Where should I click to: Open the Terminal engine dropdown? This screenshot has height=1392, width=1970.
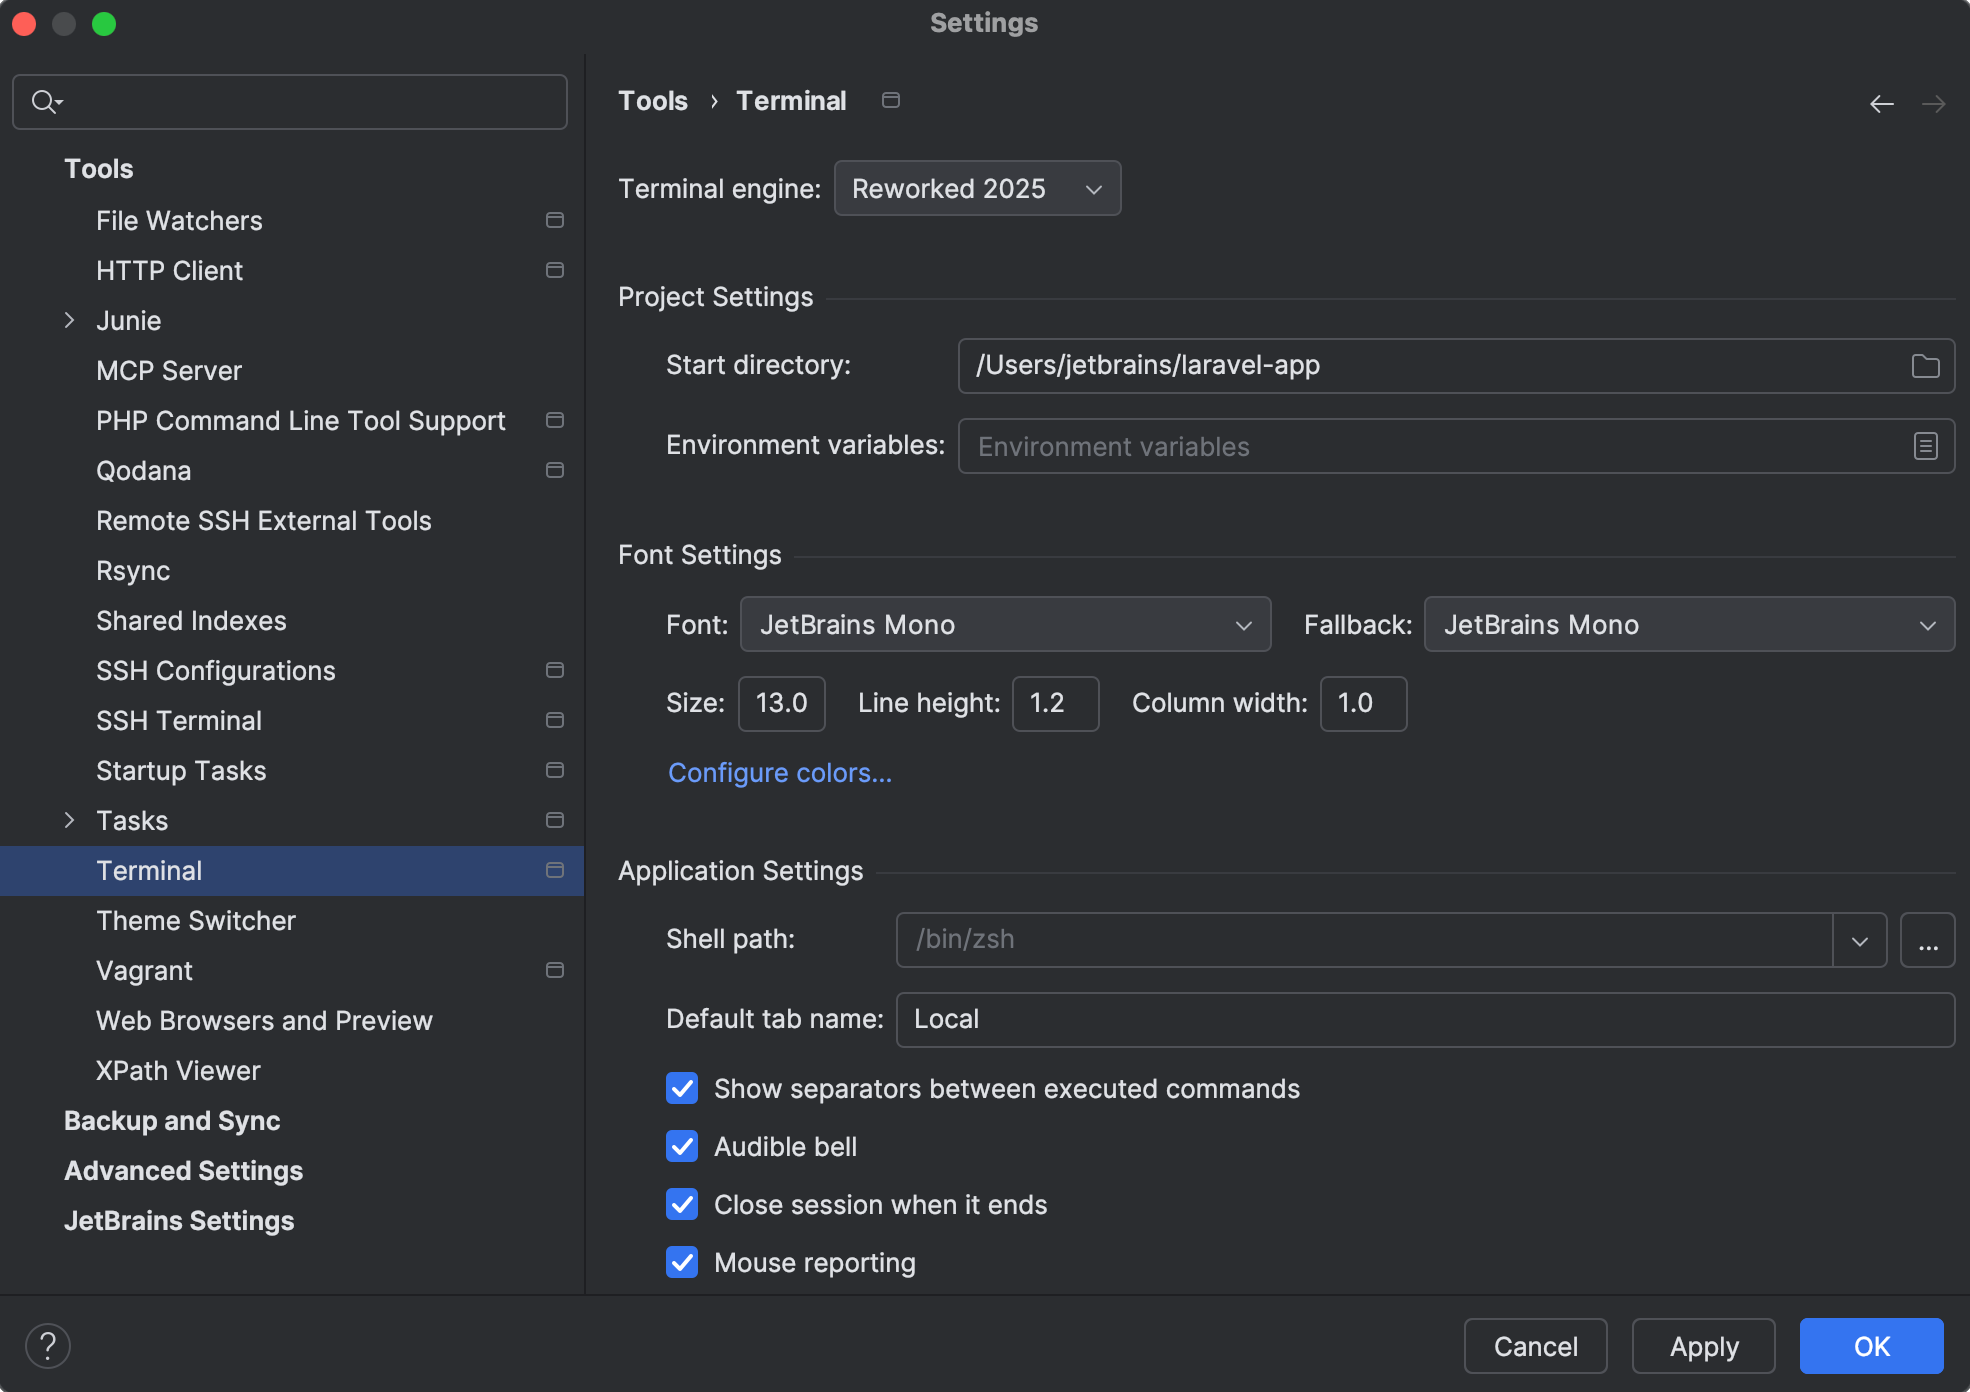pos(976,188)
